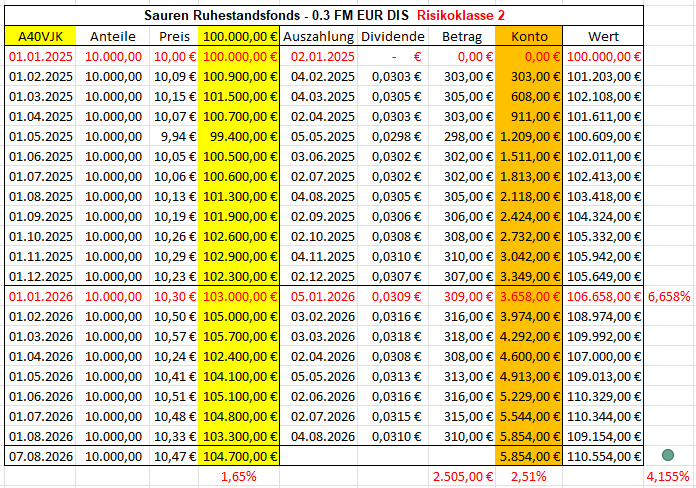Click the Wert cell 105.942,00 €
The height and width of the screenshot is (488, 696).
pyautogui.click(x=603, y=256)
